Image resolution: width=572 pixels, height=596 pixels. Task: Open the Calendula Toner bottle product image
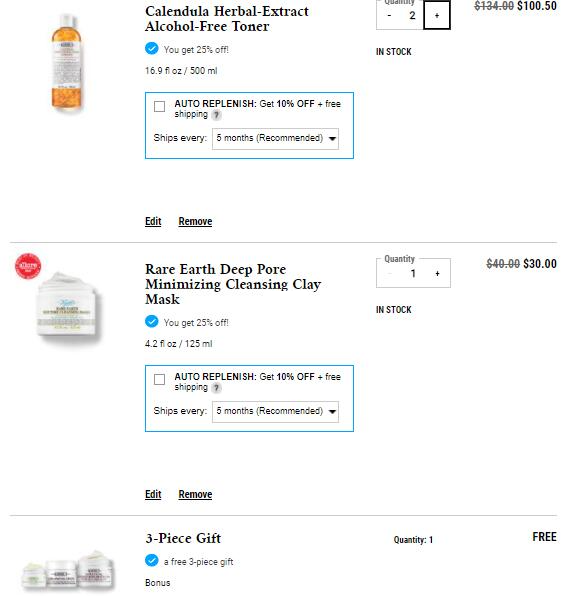tap(66, 63)
